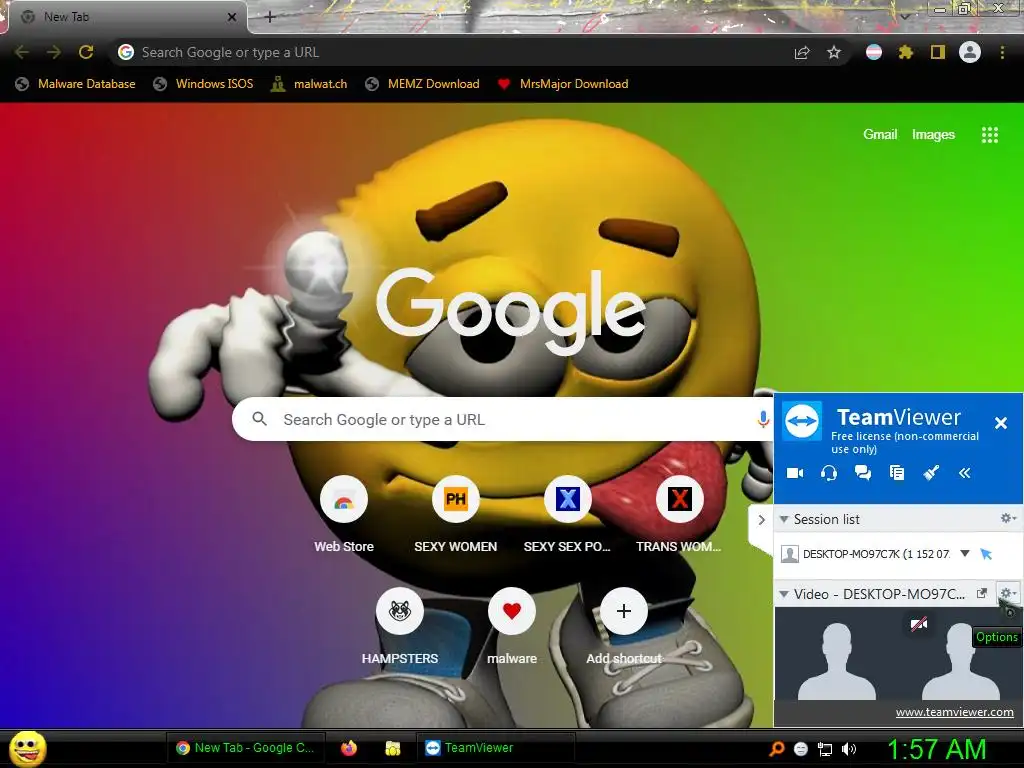Open TeamViewer file box icon
The height and width of the screenshot is (768, 1024).
click(897, 473)
